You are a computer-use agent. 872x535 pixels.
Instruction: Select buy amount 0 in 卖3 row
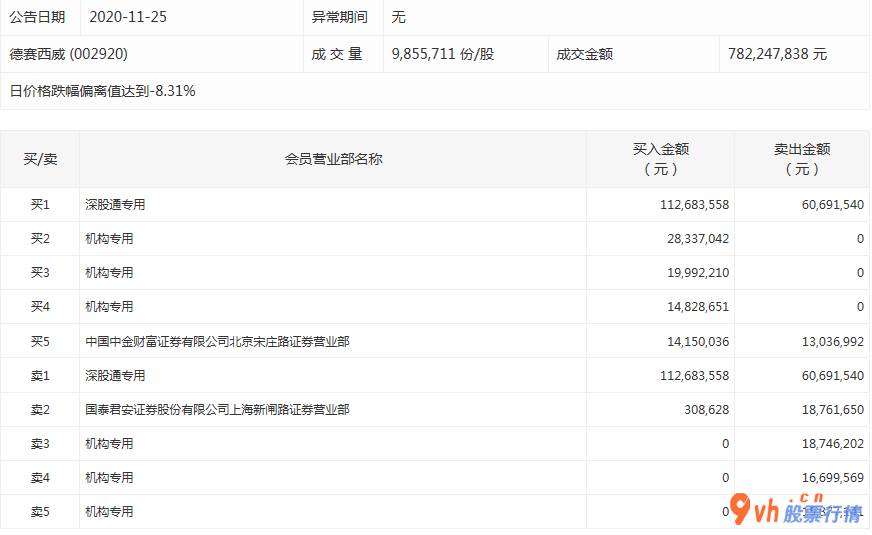pos(725,444)
